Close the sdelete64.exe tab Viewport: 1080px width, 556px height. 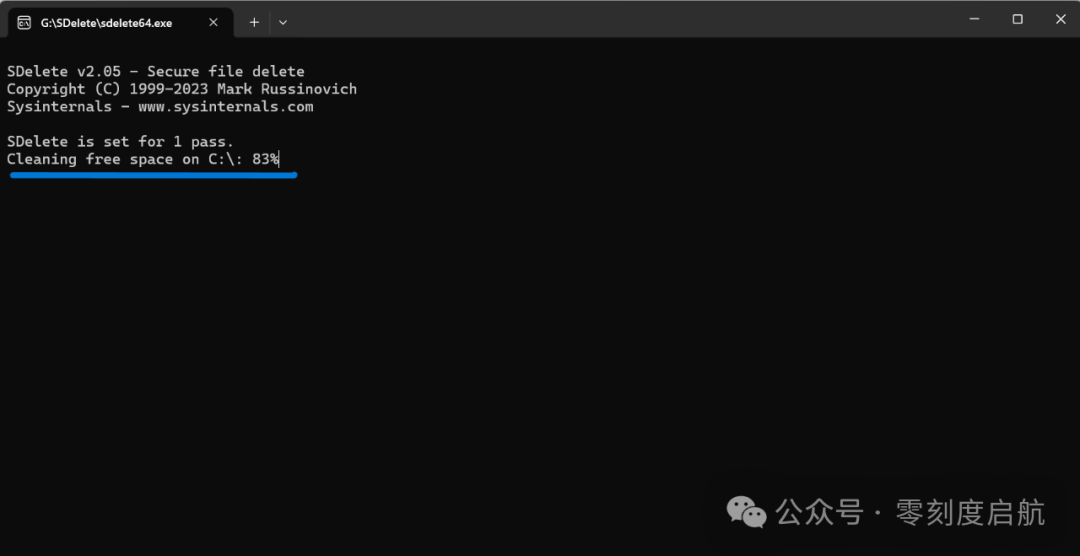pos(214,22)
